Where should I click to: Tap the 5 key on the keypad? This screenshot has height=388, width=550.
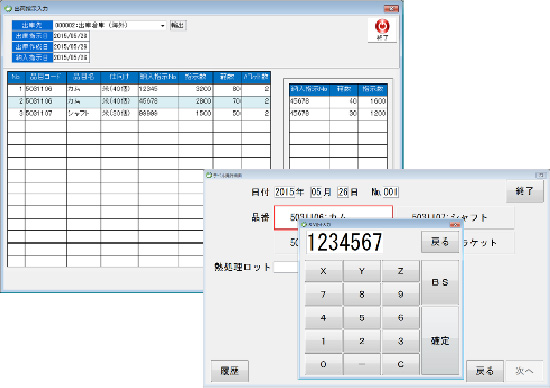(x=362, y=318)
